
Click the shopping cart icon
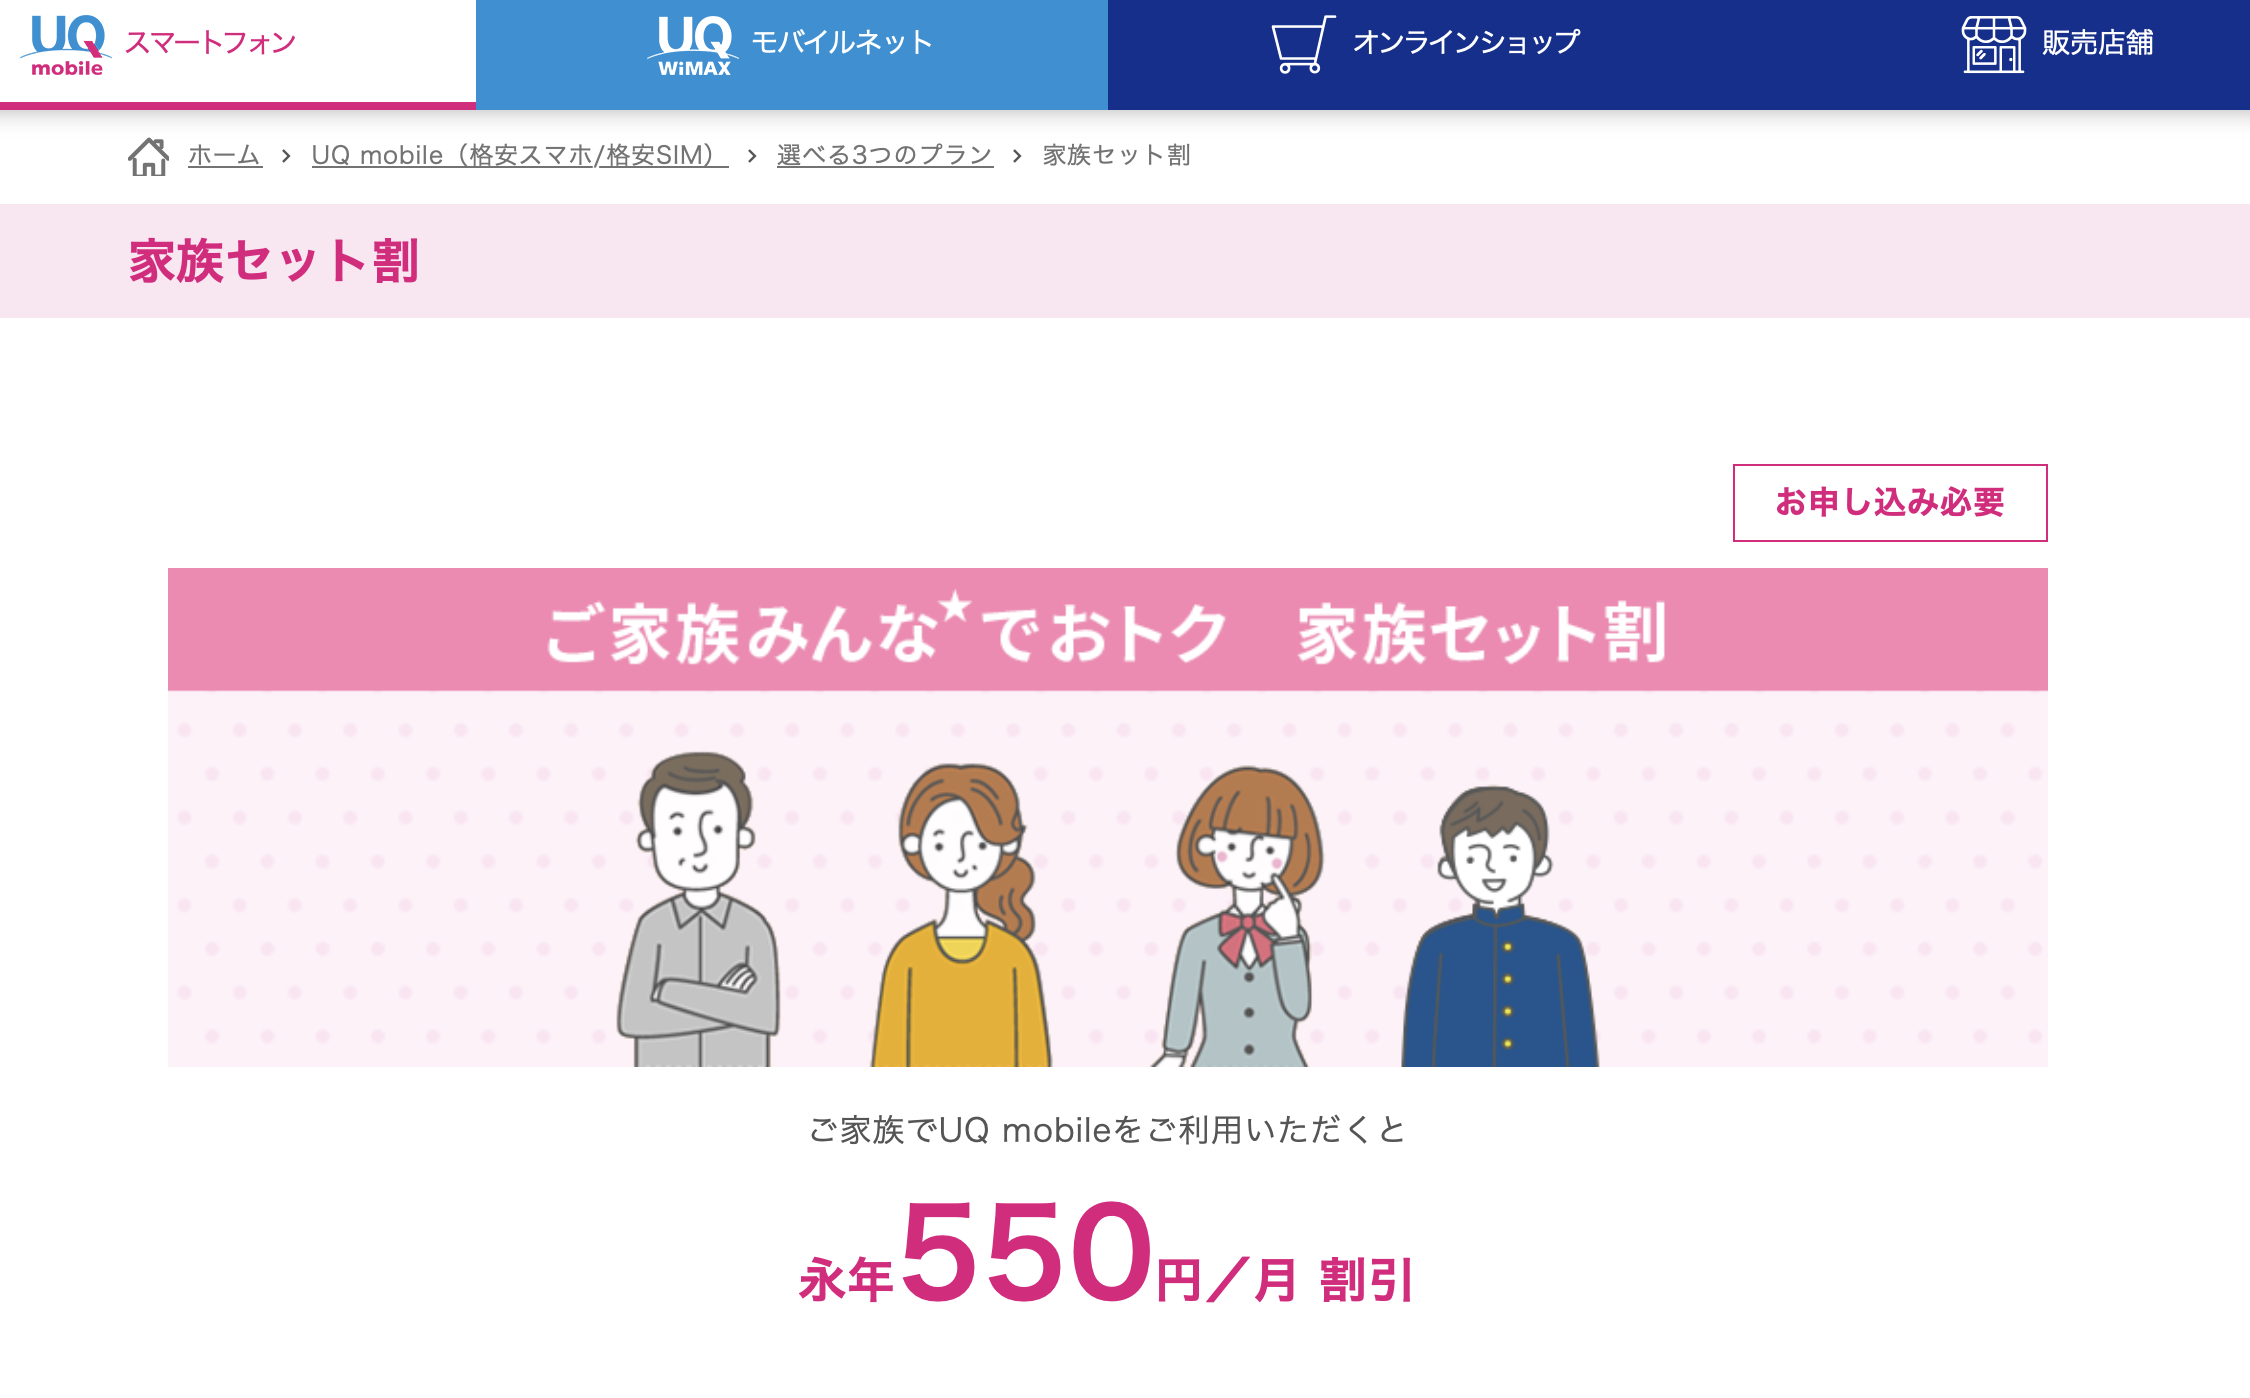(x=1302, y=44)
